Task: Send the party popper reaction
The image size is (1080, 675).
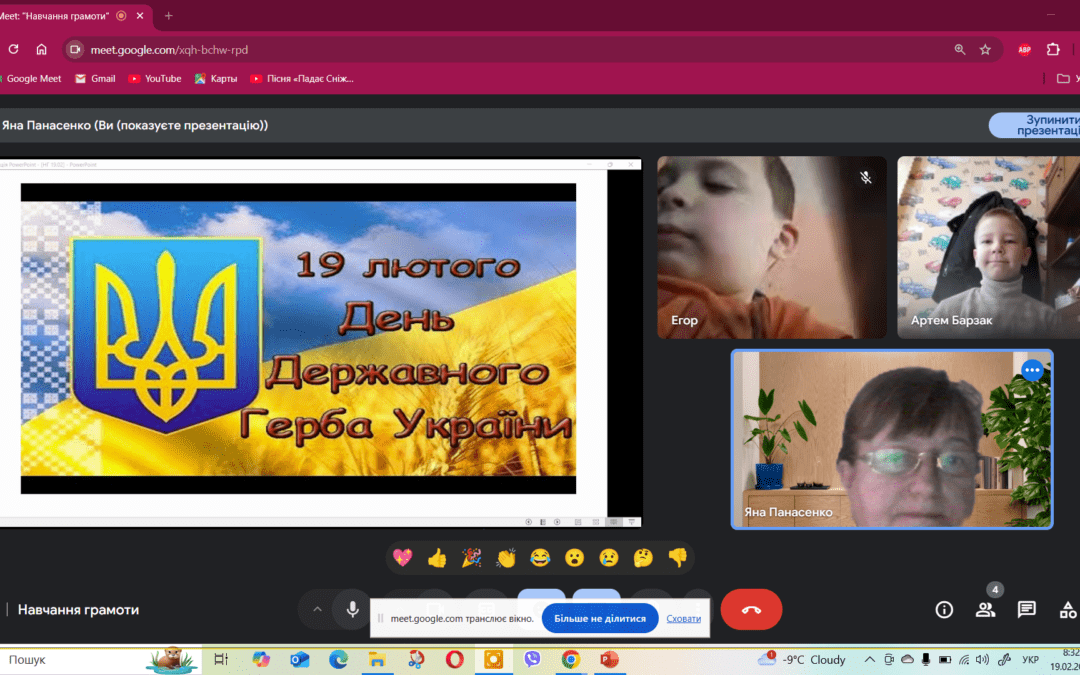Action: (x=471, y=557)
